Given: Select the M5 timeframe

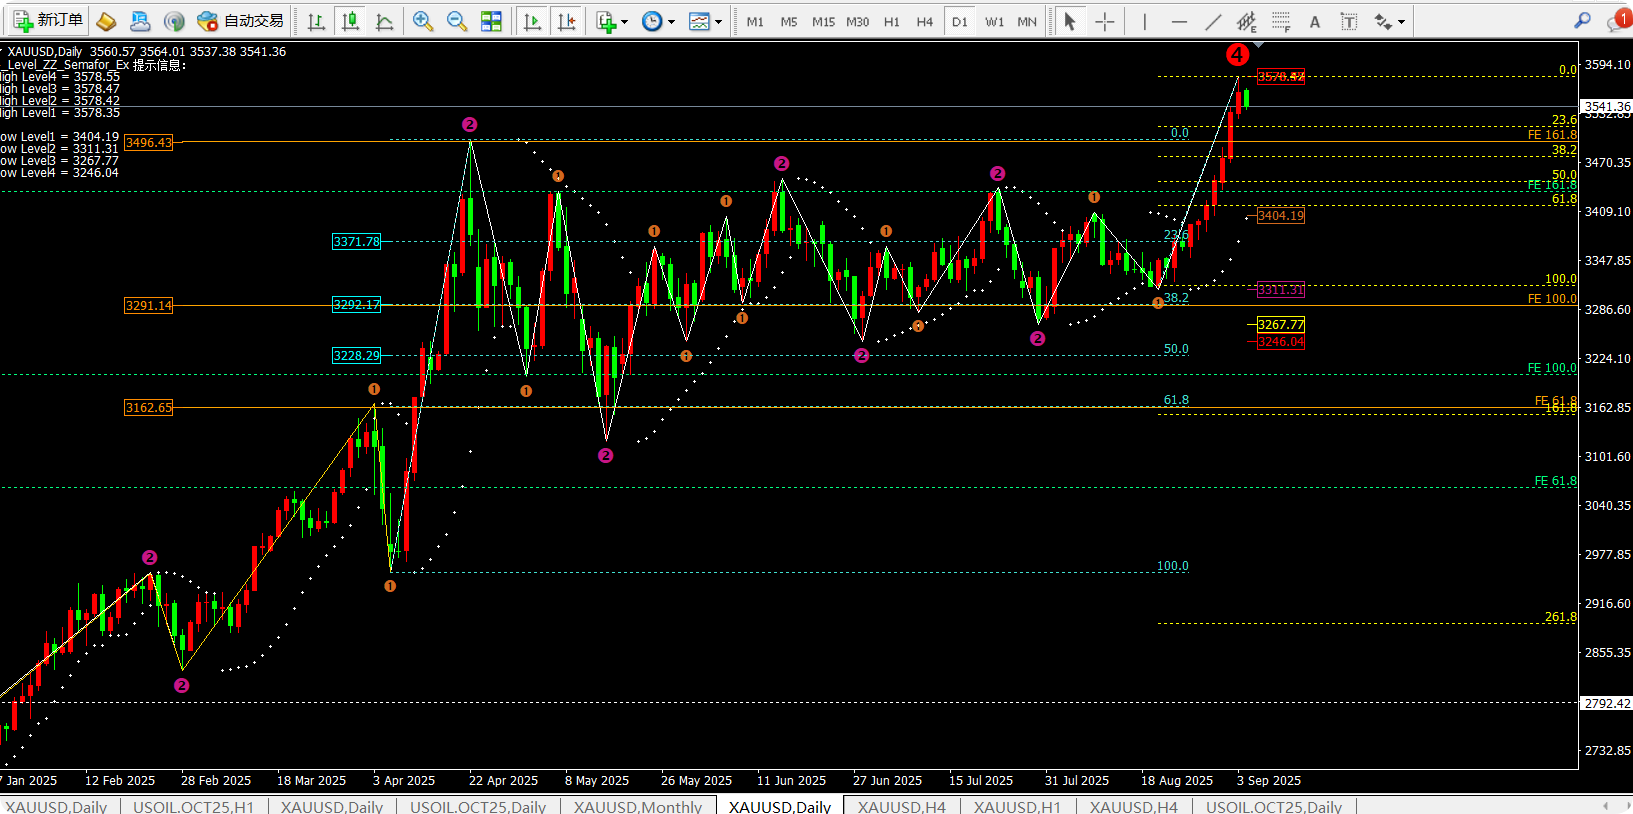Looking at the screenshot, I should click(789, 21).
